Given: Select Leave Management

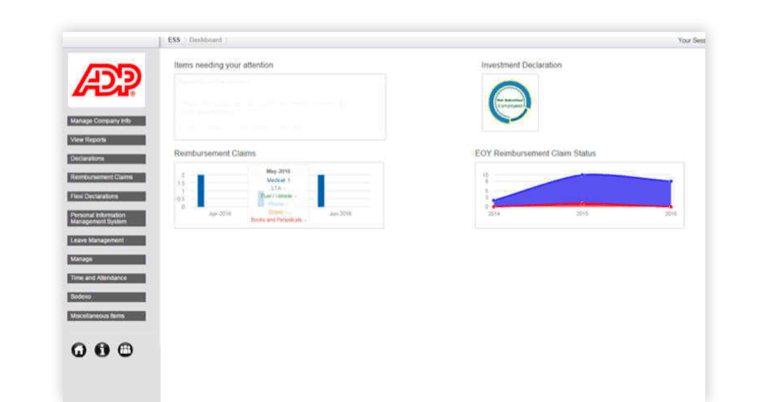Looking at the screenshot, I should (106, 241).
